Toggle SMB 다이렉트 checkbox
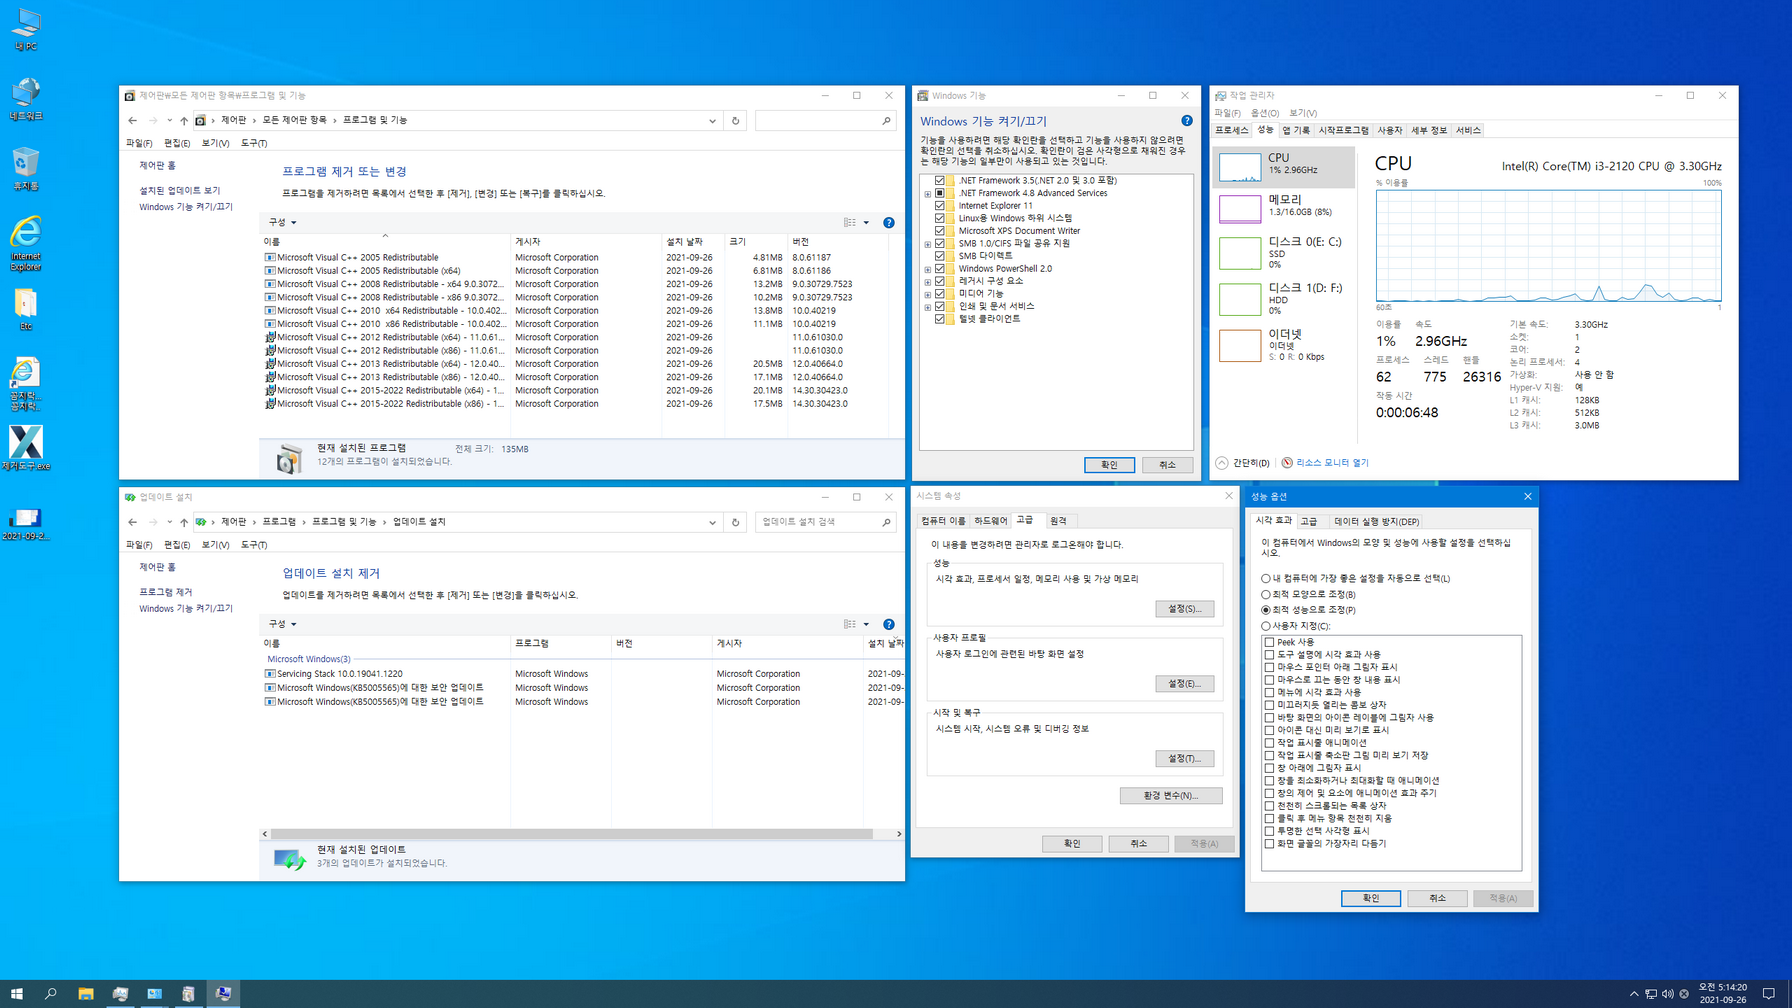Screen dimensions: 1792x1008 [940, 256]
